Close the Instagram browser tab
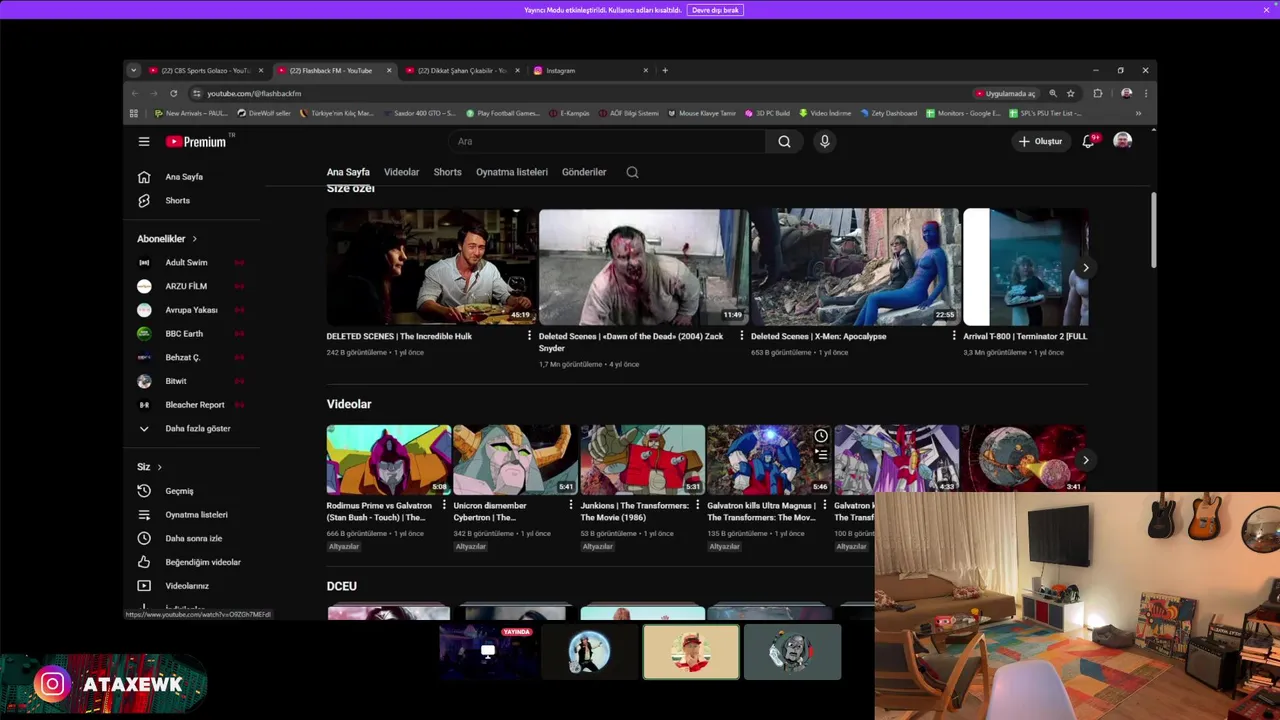Image resolution: width=1280 pixels, height=720 pixels. pos(645,70)
